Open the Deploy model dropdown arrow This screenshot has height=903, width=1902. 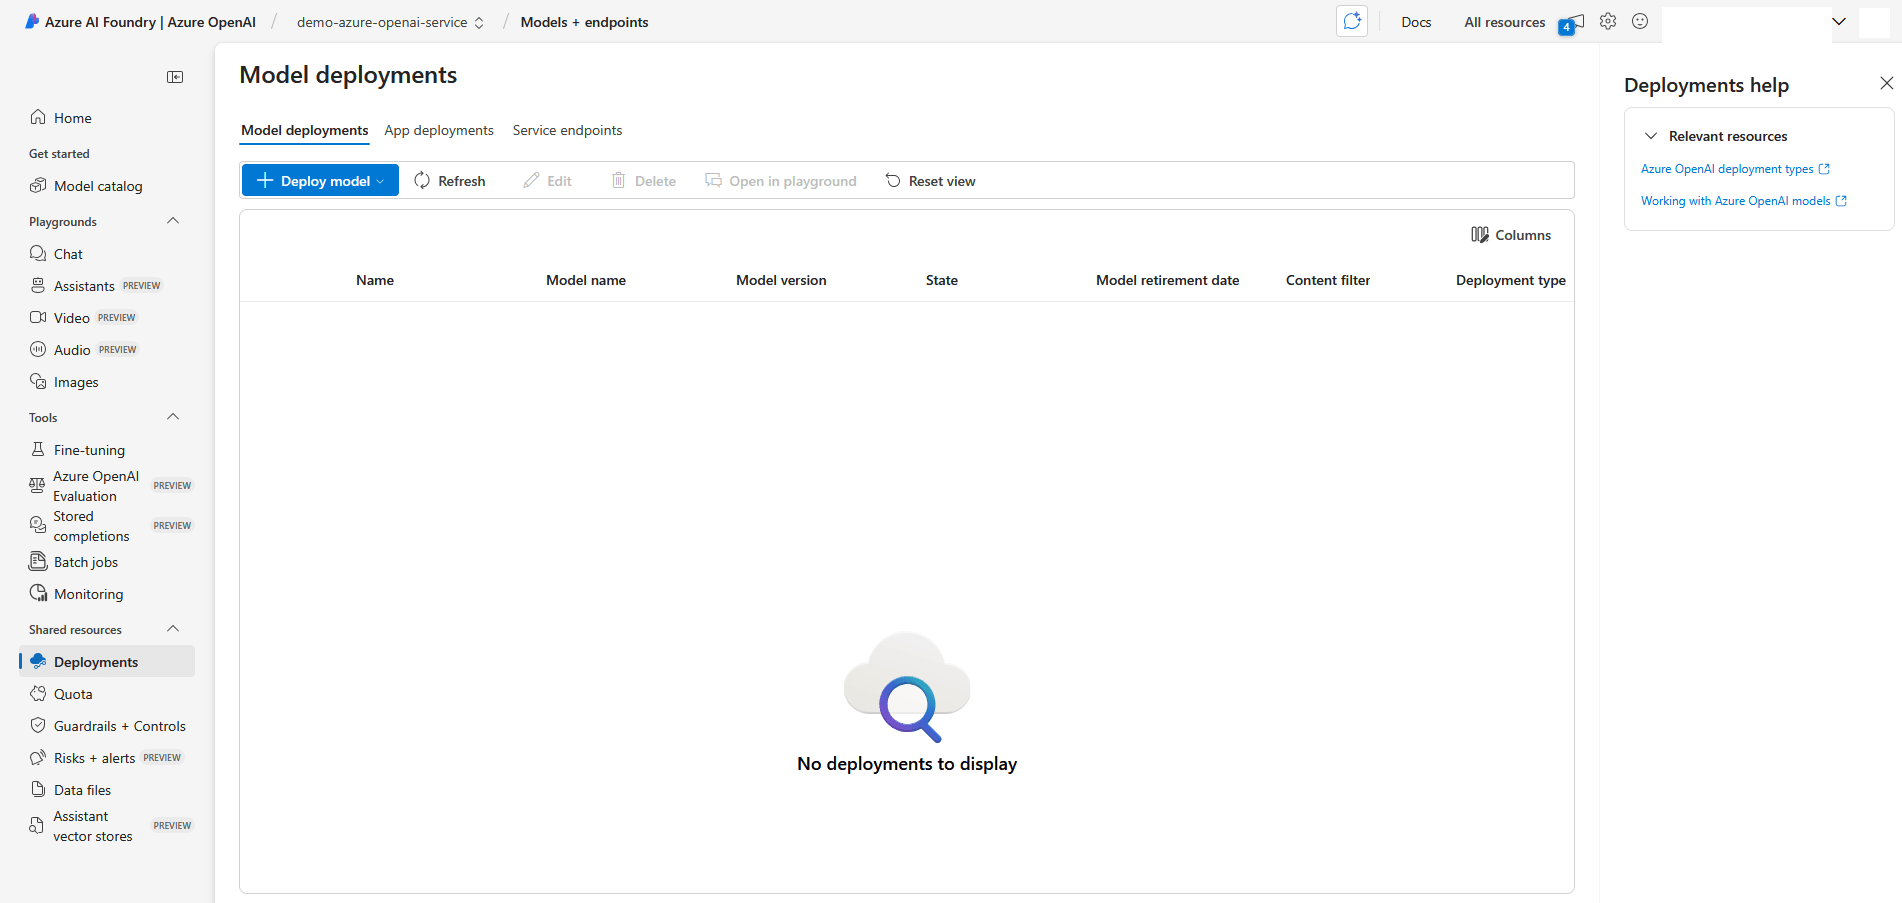click(x=380, y=180)
